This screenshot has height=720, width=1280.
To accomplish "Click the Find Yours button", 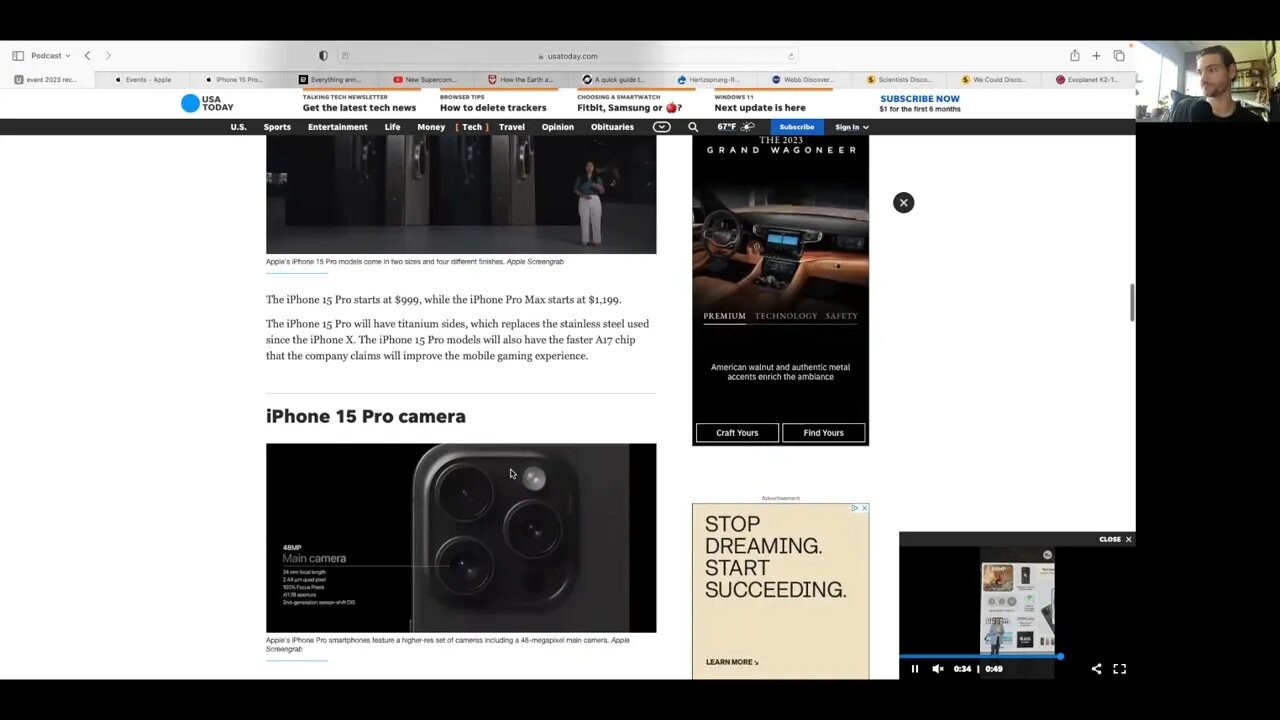I will pos(824,433).
